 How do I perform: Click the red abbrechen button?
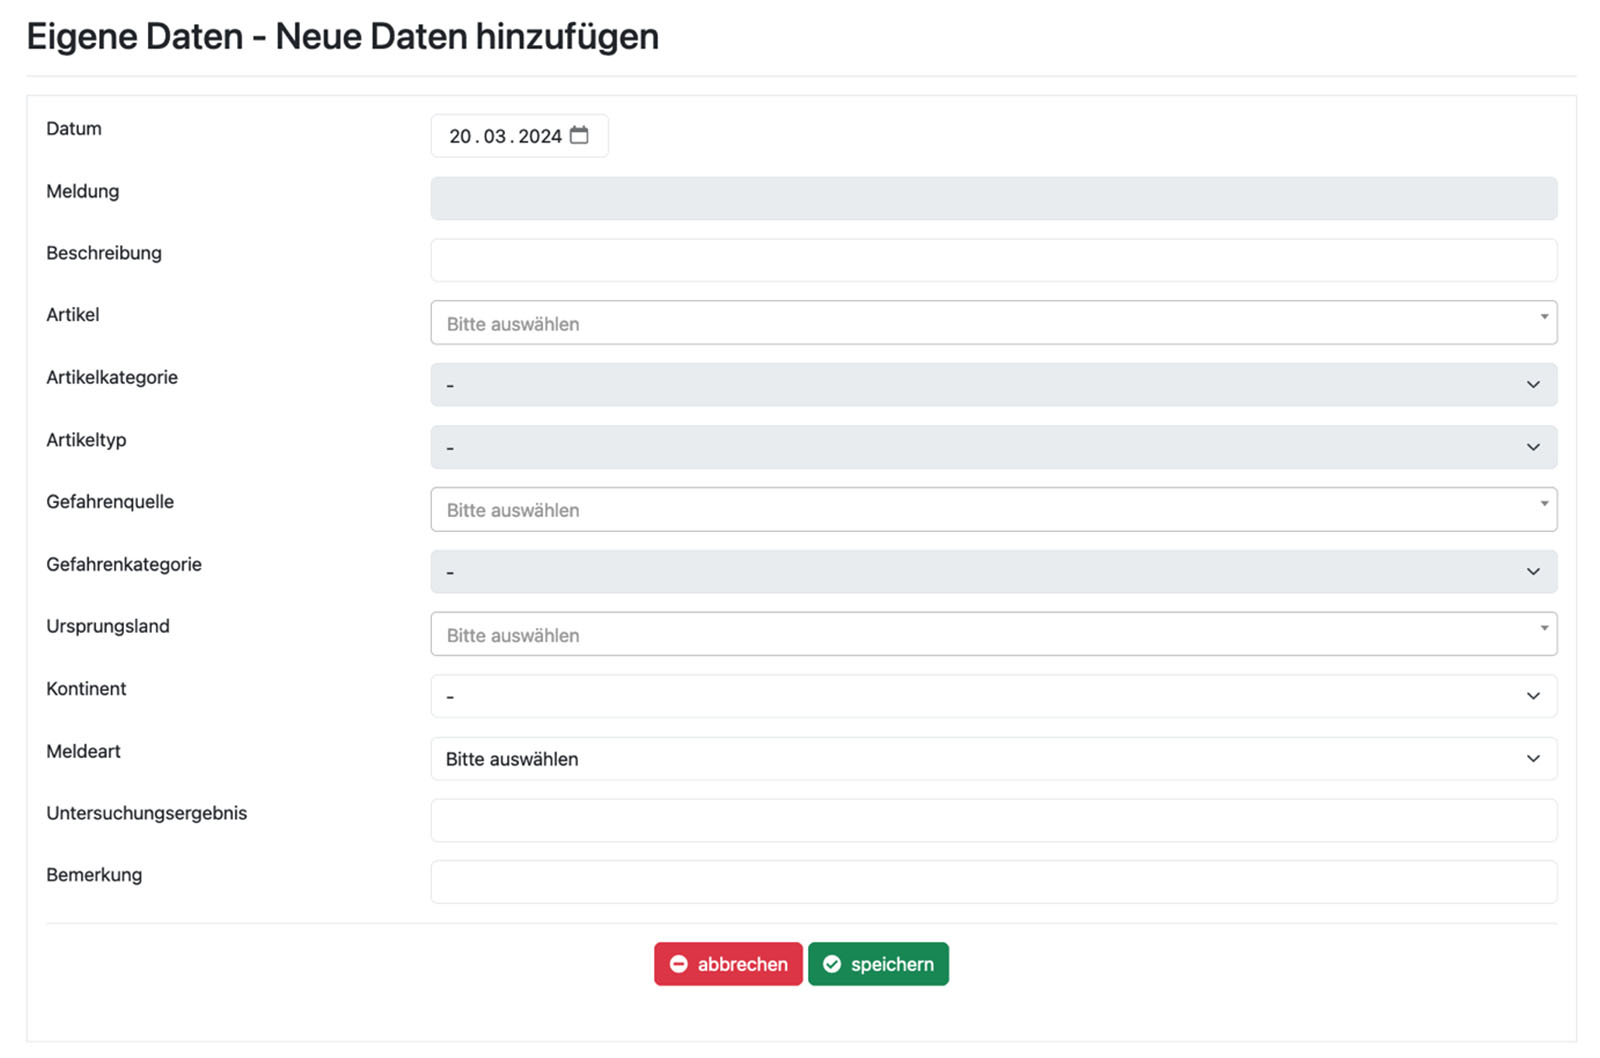[728, 964]
